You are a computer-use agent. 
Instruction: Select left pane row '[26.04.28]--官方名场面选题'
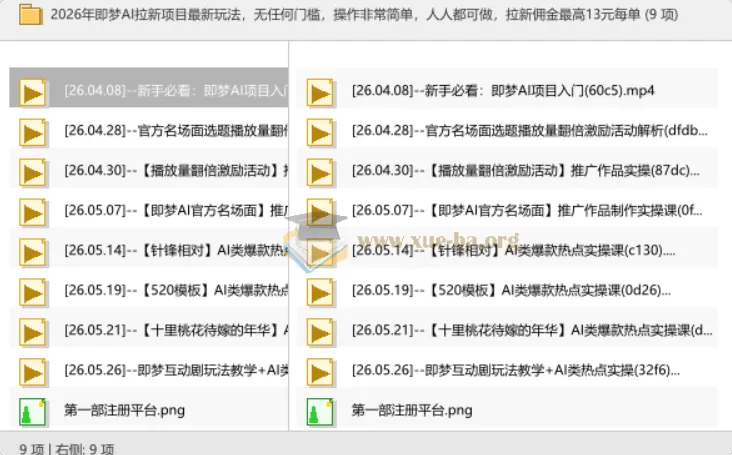pos(148,128)
